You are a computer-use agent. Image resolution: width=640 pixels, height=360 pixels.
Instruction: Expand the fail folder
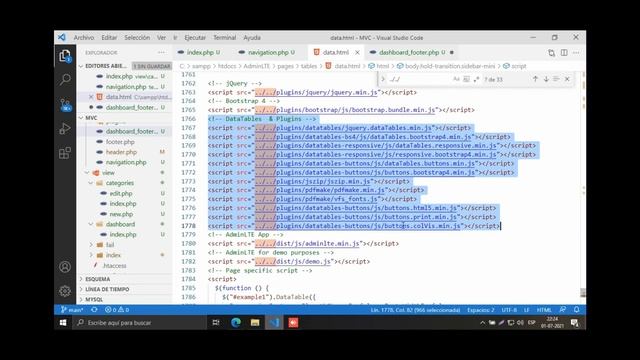click(91, 245)
